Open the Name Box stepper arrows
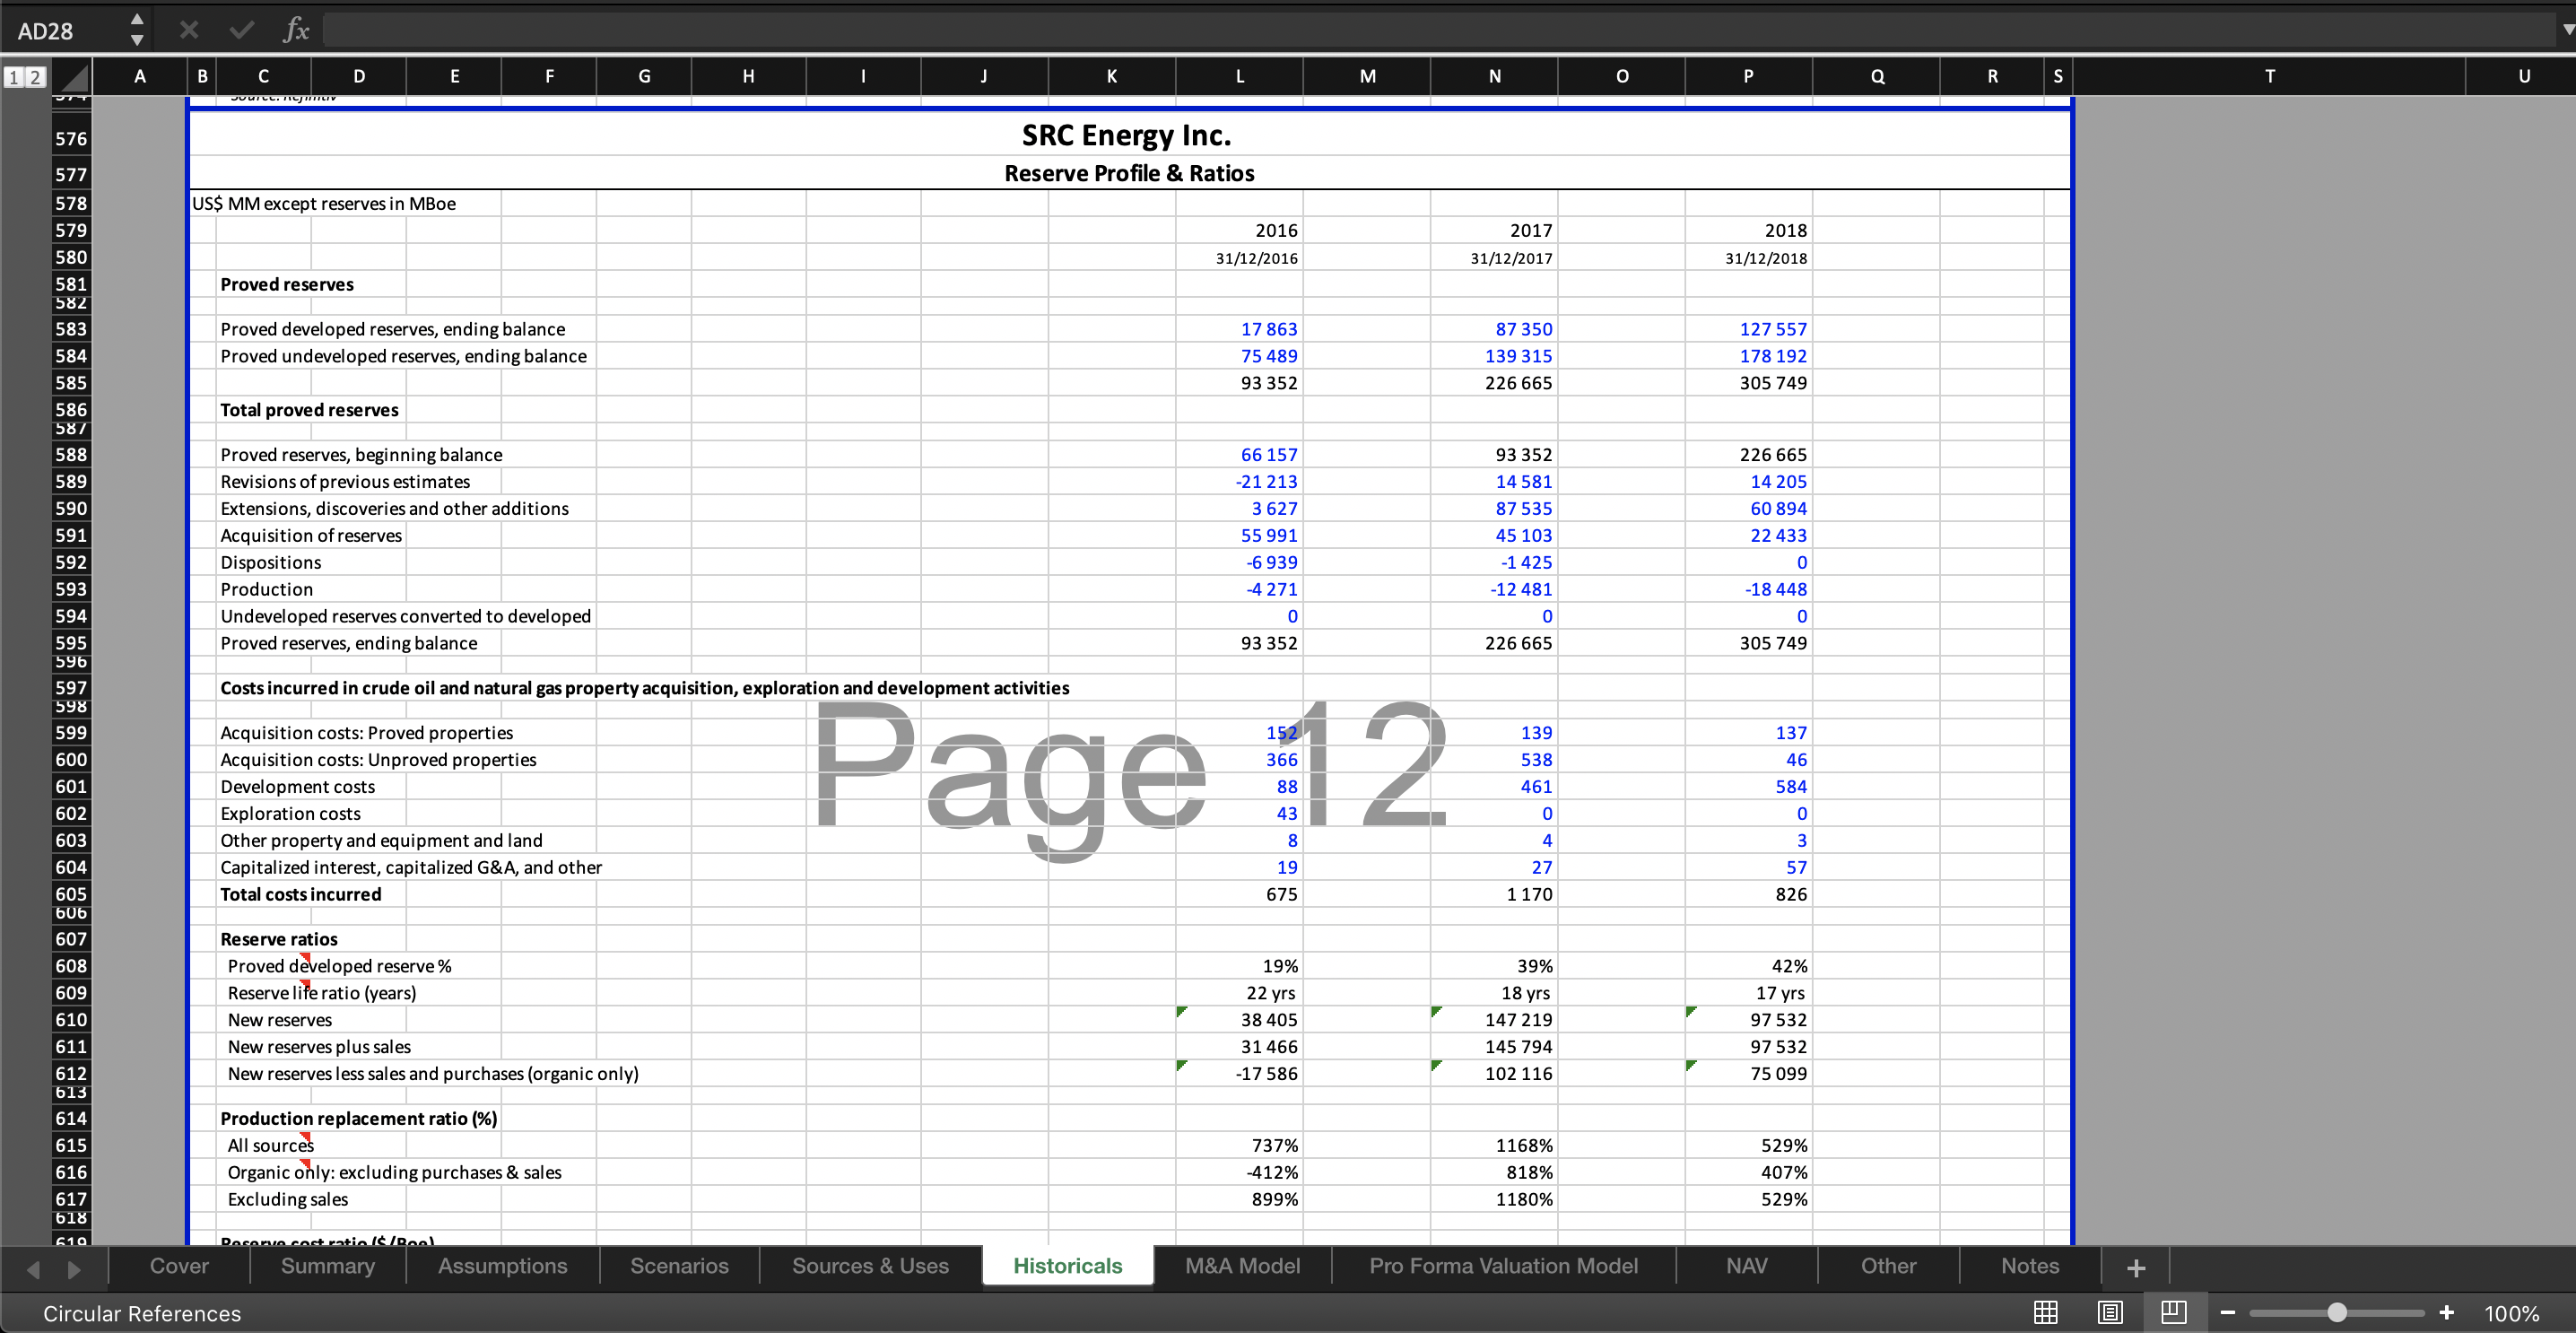The width and height of the screenshot is (2576, 1333). 137,30
